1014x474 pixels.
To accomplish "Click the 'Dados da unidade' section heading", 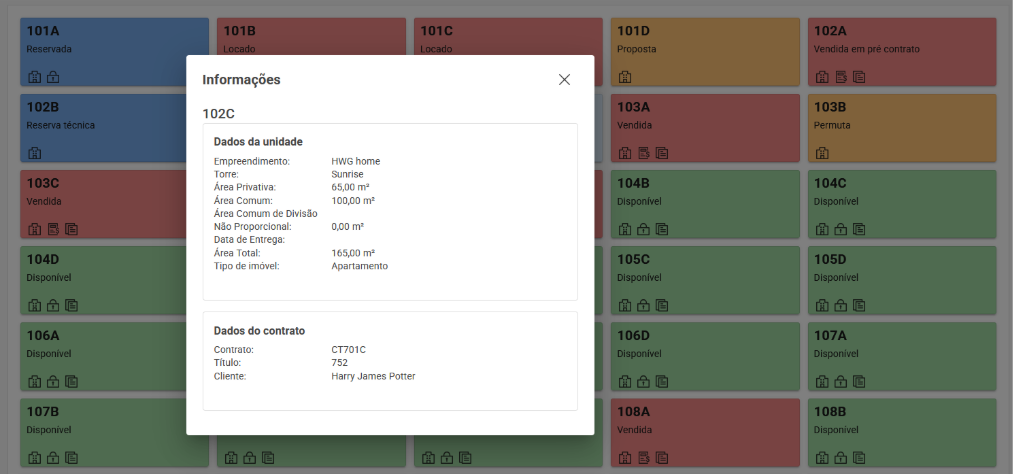I will click(258, 142).
